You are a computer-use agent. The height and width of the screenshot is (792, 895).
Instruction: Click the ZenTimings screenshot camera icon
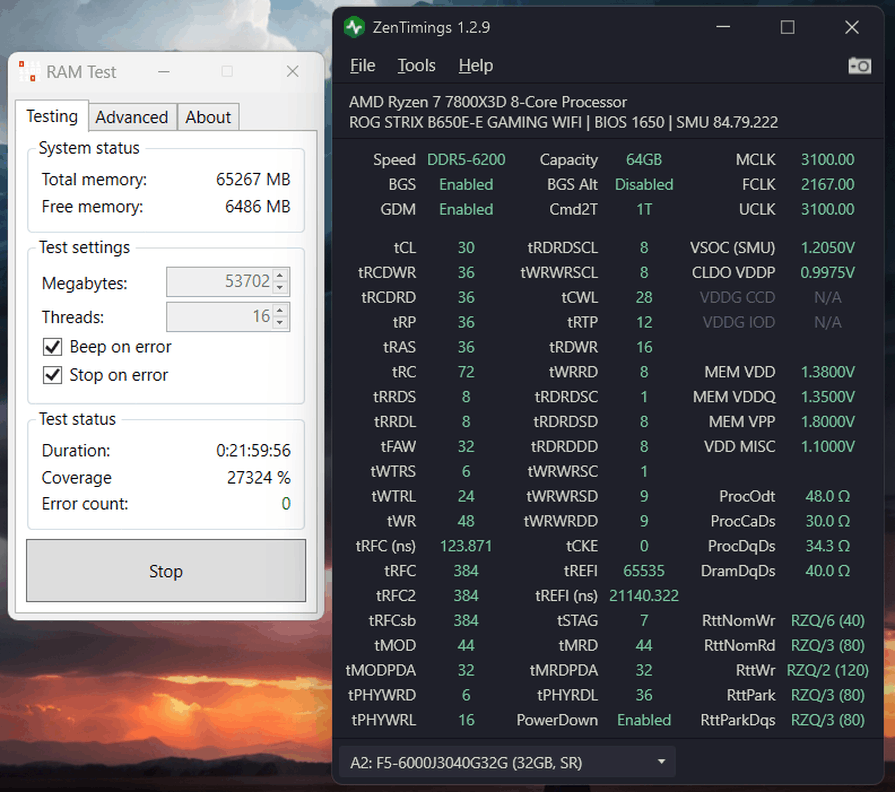pos(859,66)
